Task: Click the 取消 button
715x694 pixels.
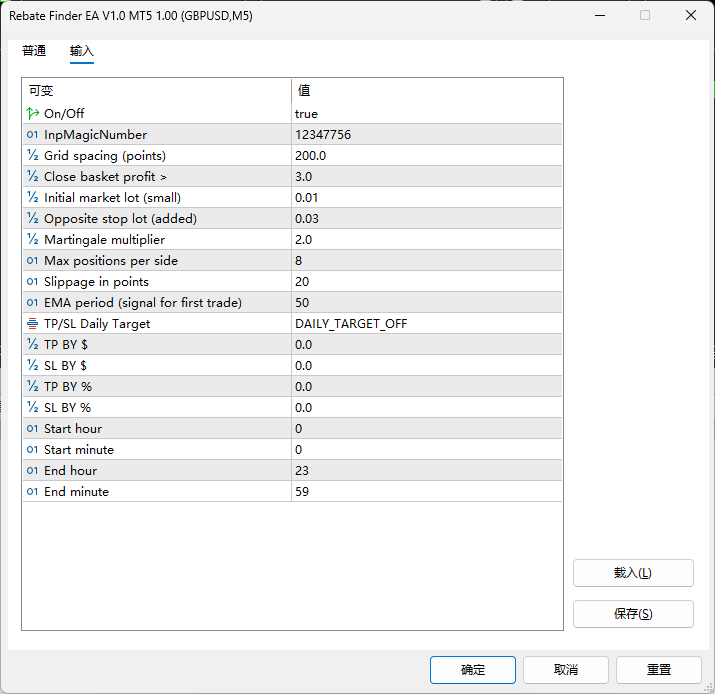Action: click(x=565, y=670)
